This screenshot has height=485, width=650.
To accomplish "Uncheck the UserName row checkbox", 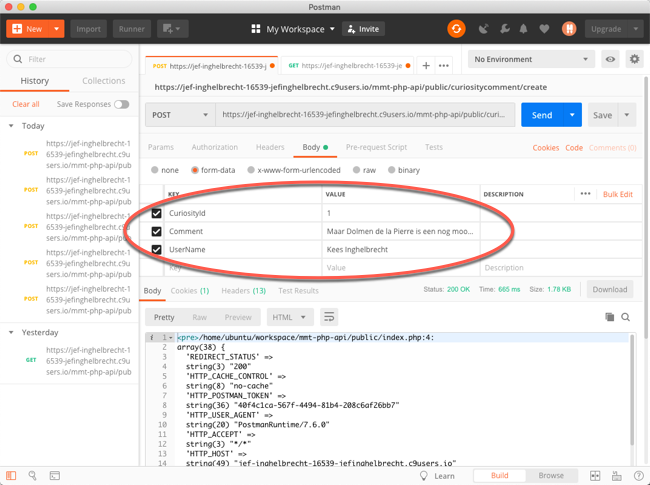I will coord(156,250).
